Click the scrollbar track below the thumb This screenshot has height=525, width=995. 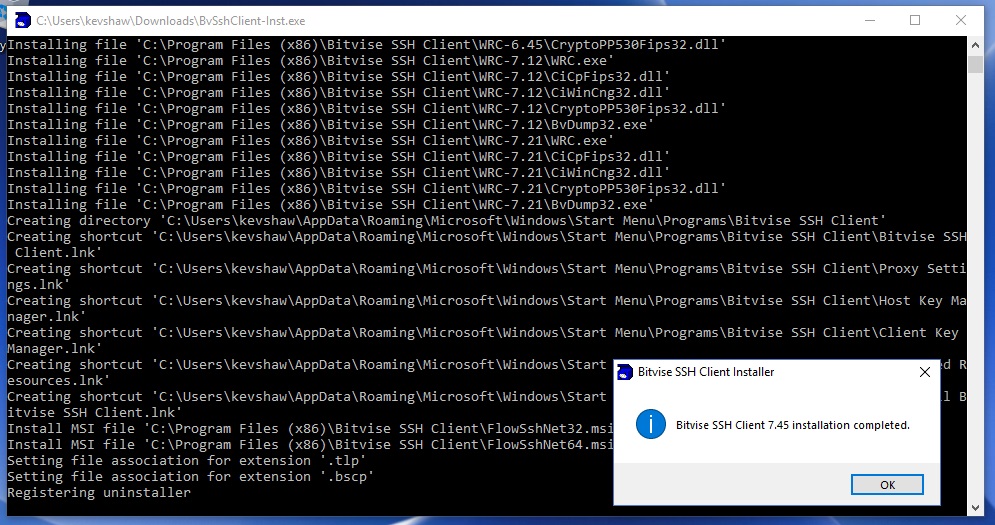coord(975,300)
